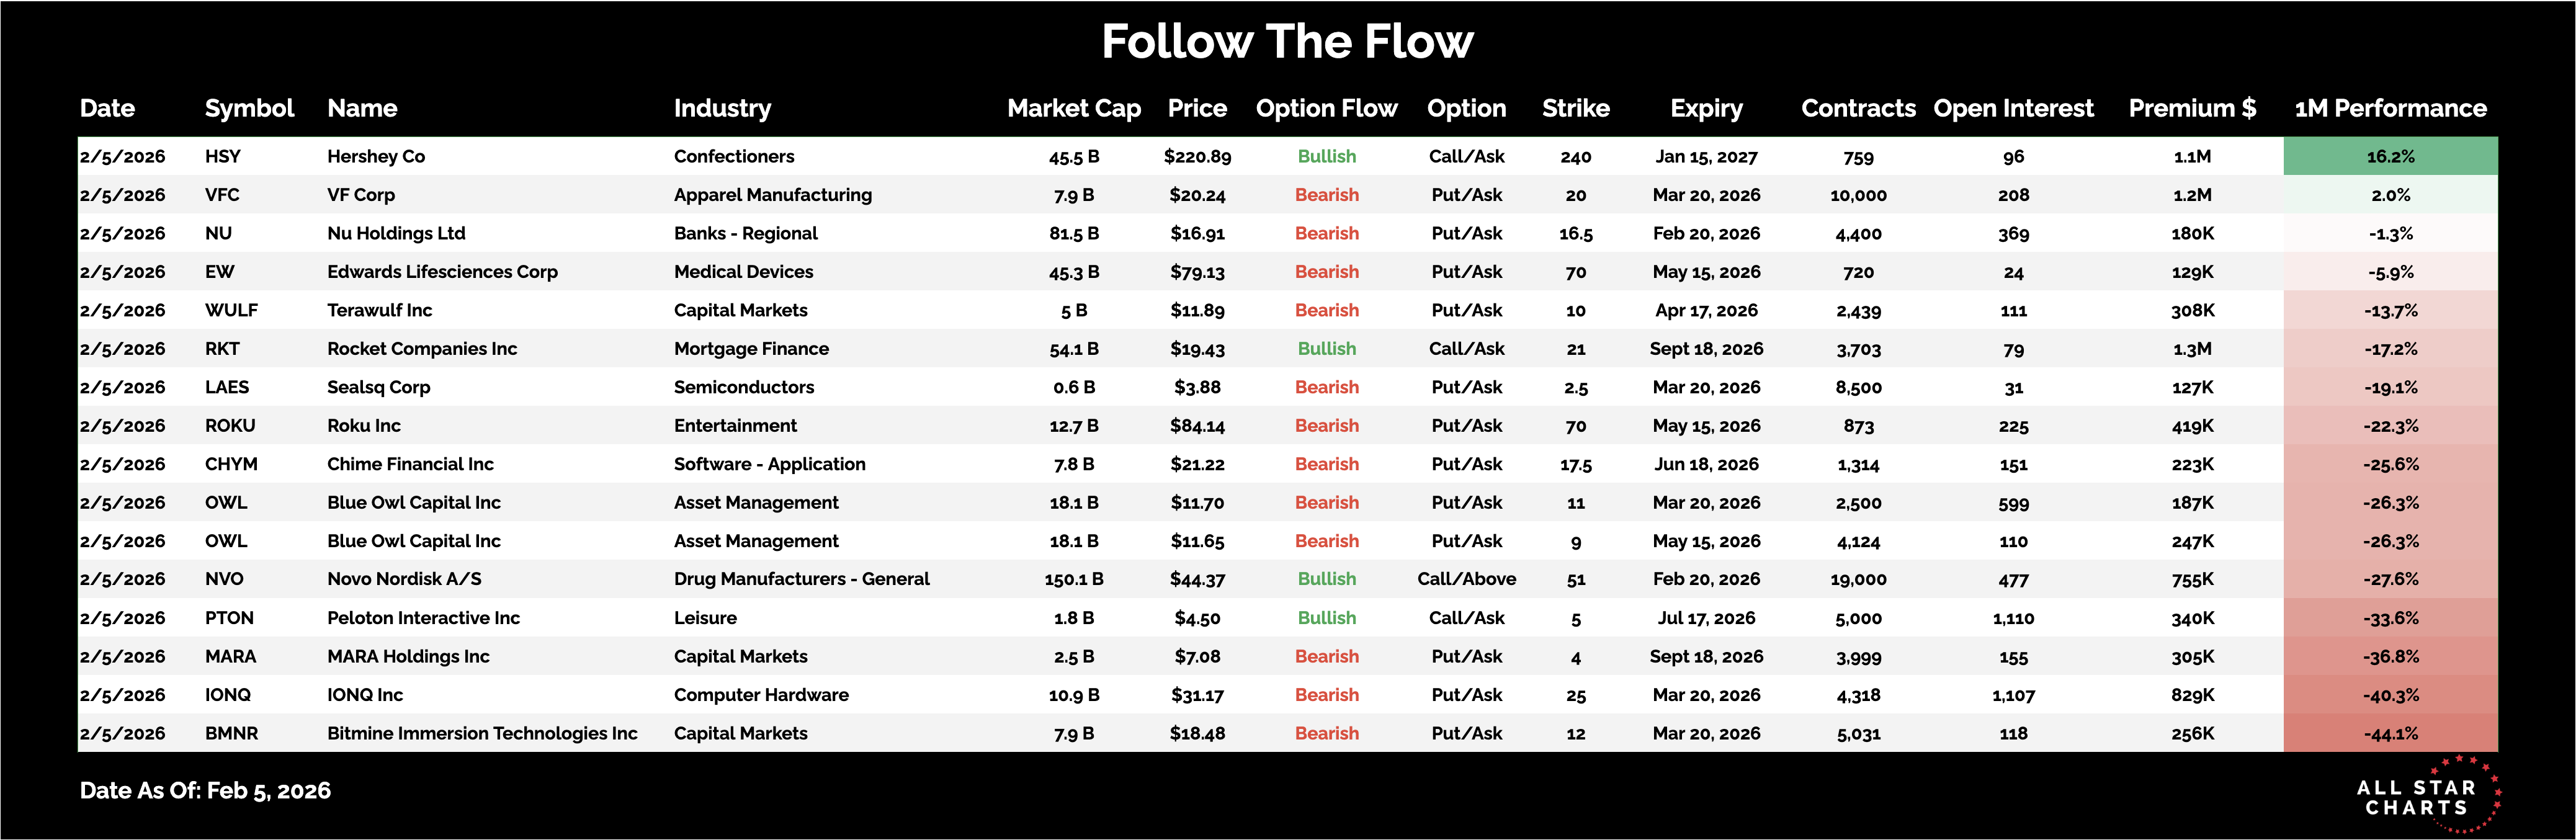Click the Option Flow column header
2576x840 pixels.
point(1326,108)
